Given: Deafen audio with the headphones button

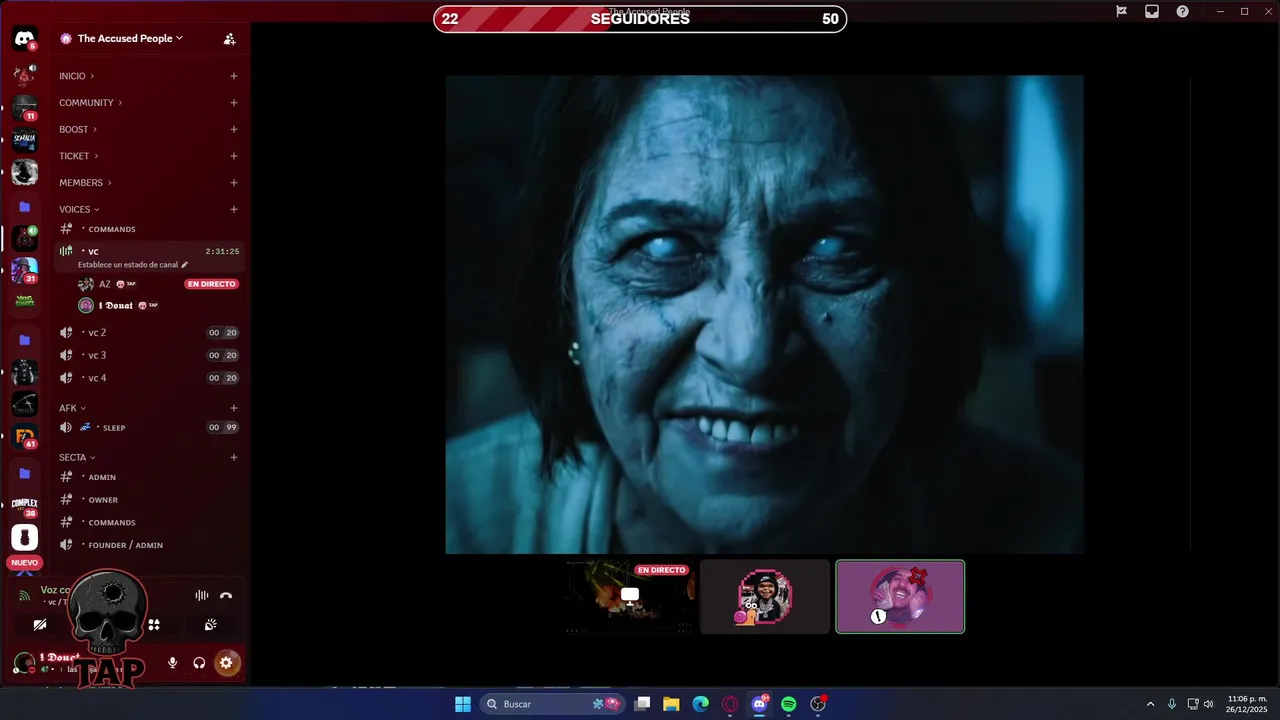Looking at the screenshot, I should coord(199,662).
